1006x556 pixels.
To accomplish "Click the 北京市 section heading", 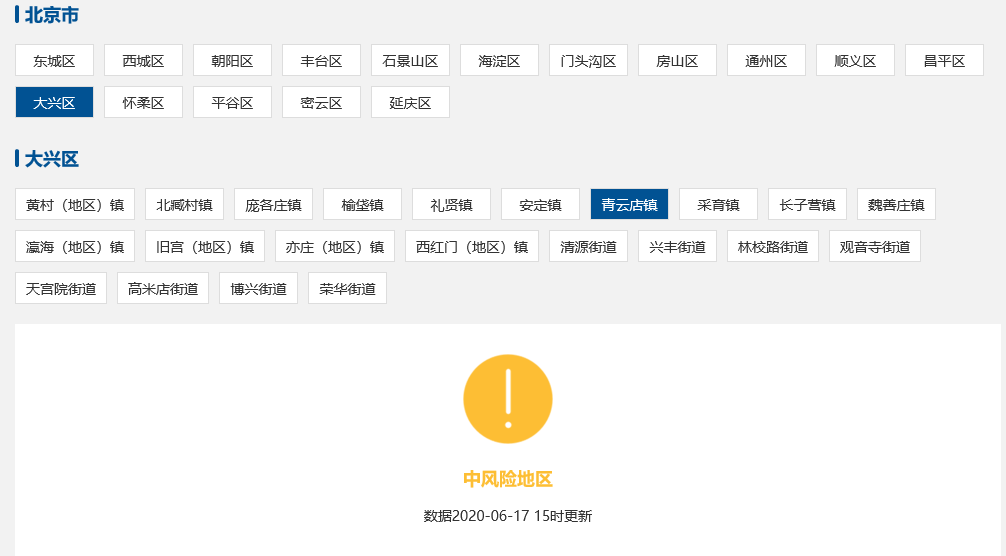I will 51,15.
